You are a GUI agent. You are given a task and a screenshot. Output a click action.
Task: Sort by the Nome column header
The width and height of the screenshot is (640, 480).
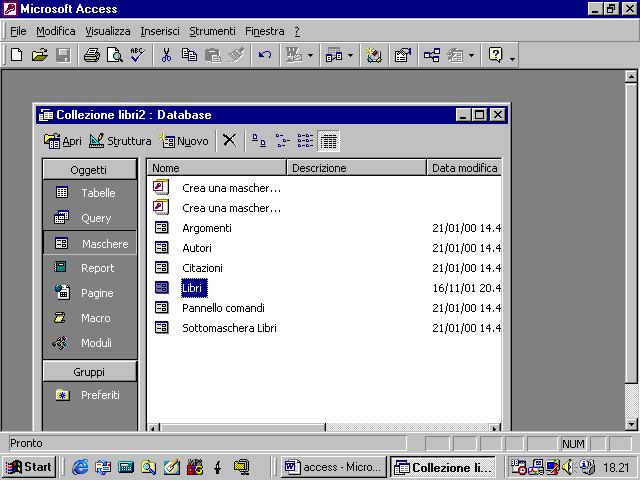pyautogui.click(x=217, y=168)
